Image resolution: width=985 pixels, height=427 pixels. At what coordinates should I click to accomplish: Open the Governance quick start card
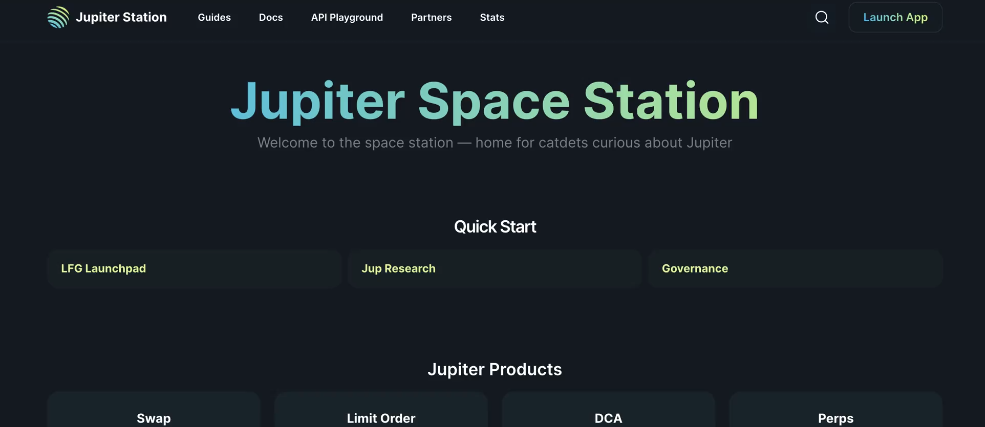coord(795,269)
